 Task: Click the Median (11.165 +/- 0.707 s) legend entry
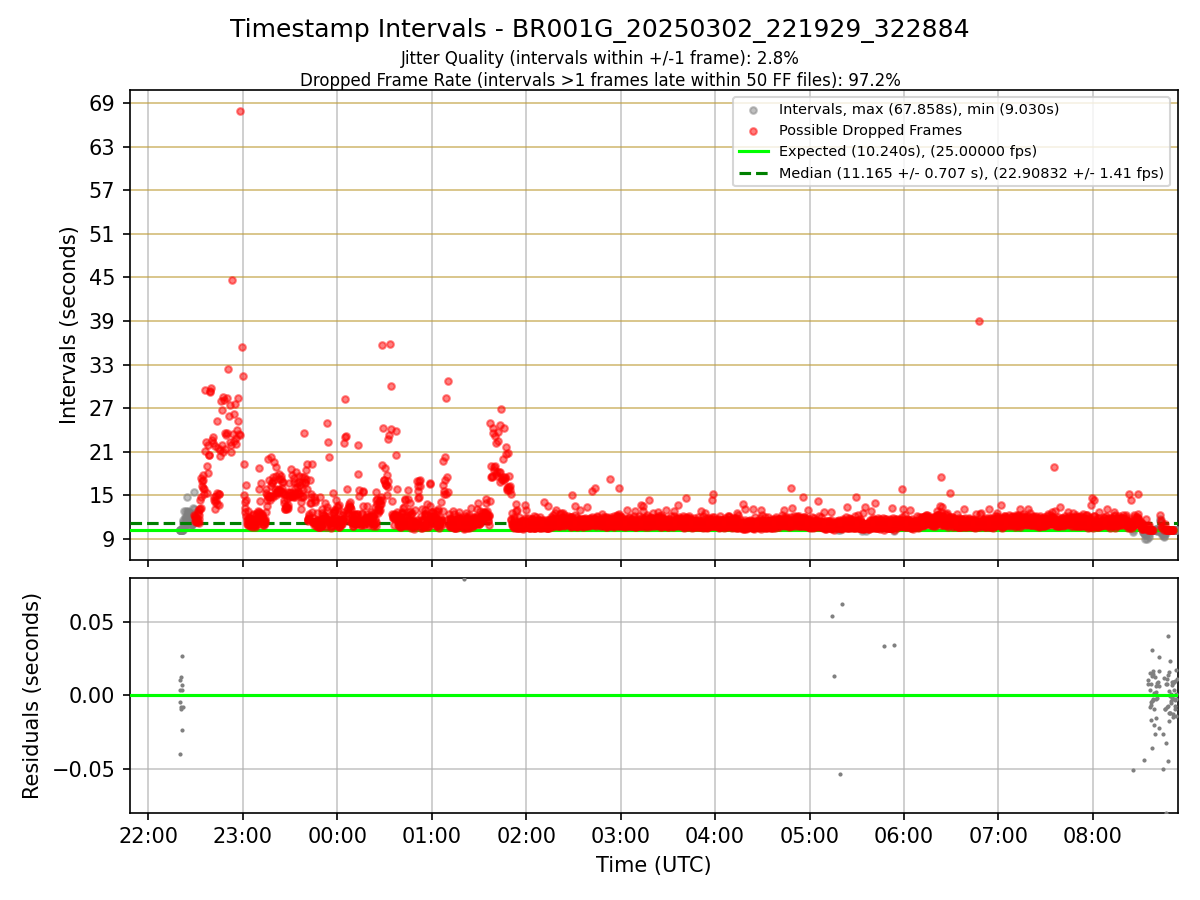(971, 173)
